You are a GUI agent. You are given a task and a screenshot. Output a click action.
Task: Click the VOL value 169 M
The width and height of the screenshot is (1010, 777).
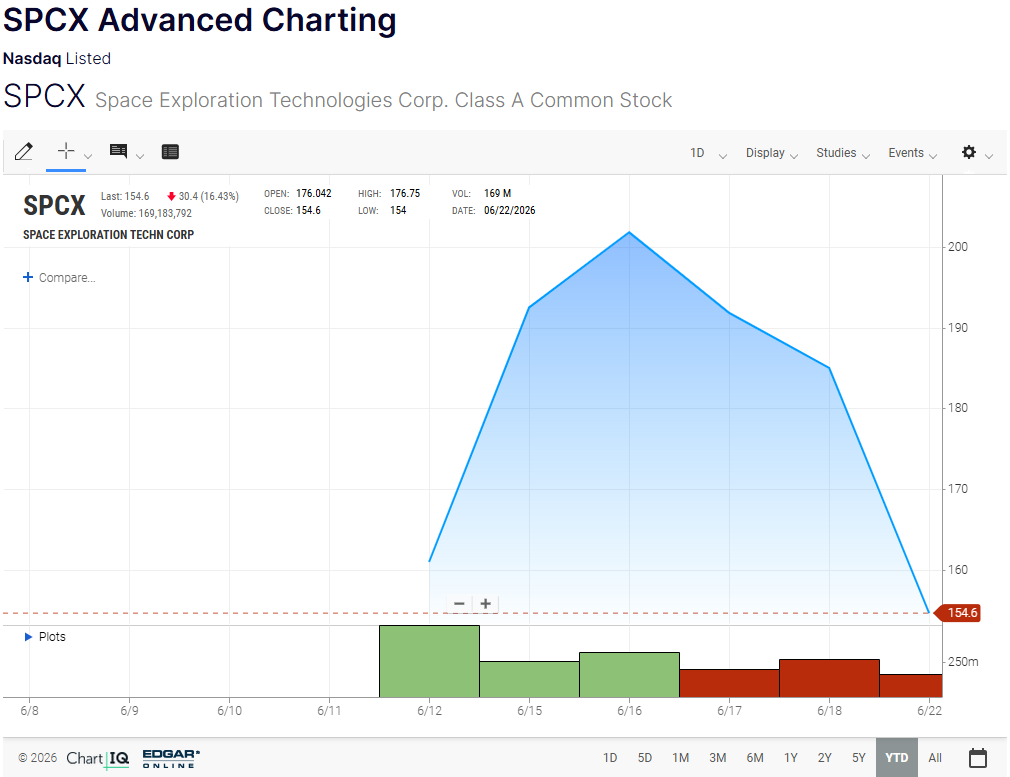[x=497, y=193]
